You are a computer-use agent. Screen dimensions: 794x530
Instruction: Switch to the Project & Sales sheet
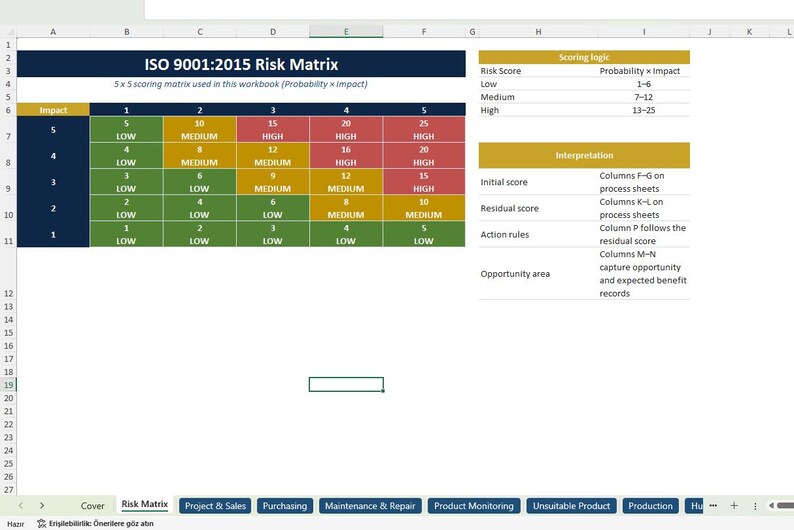pyautogui.click(x=215, y=506)
